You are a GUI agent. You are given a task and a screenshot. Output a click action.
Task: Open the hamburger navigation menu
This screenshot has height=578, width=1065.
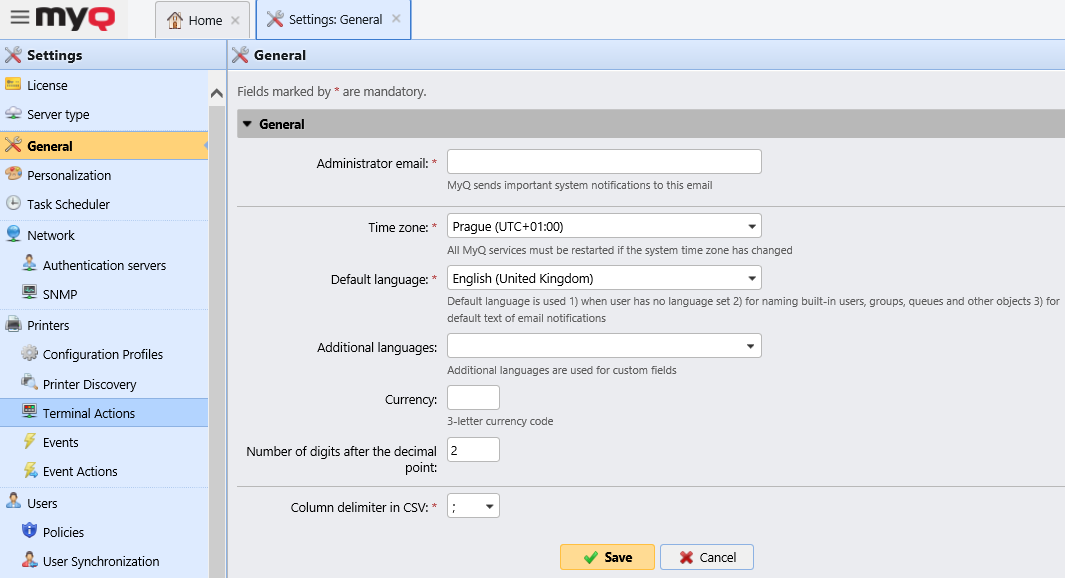coord(16,18)
